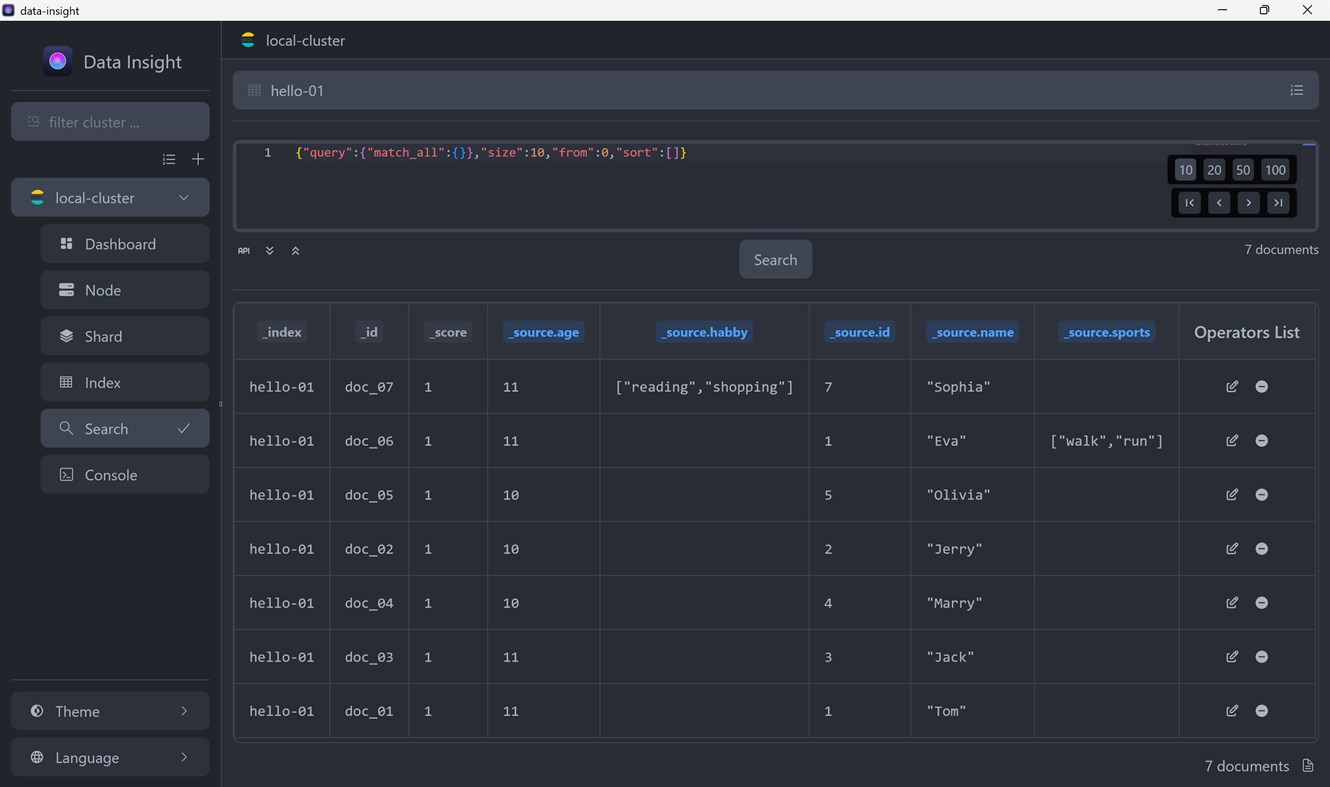Click the Data Insight logo icon
The height and width of the screenshot is (787, 1330).
pyautogui.click(x=58, y=61)
